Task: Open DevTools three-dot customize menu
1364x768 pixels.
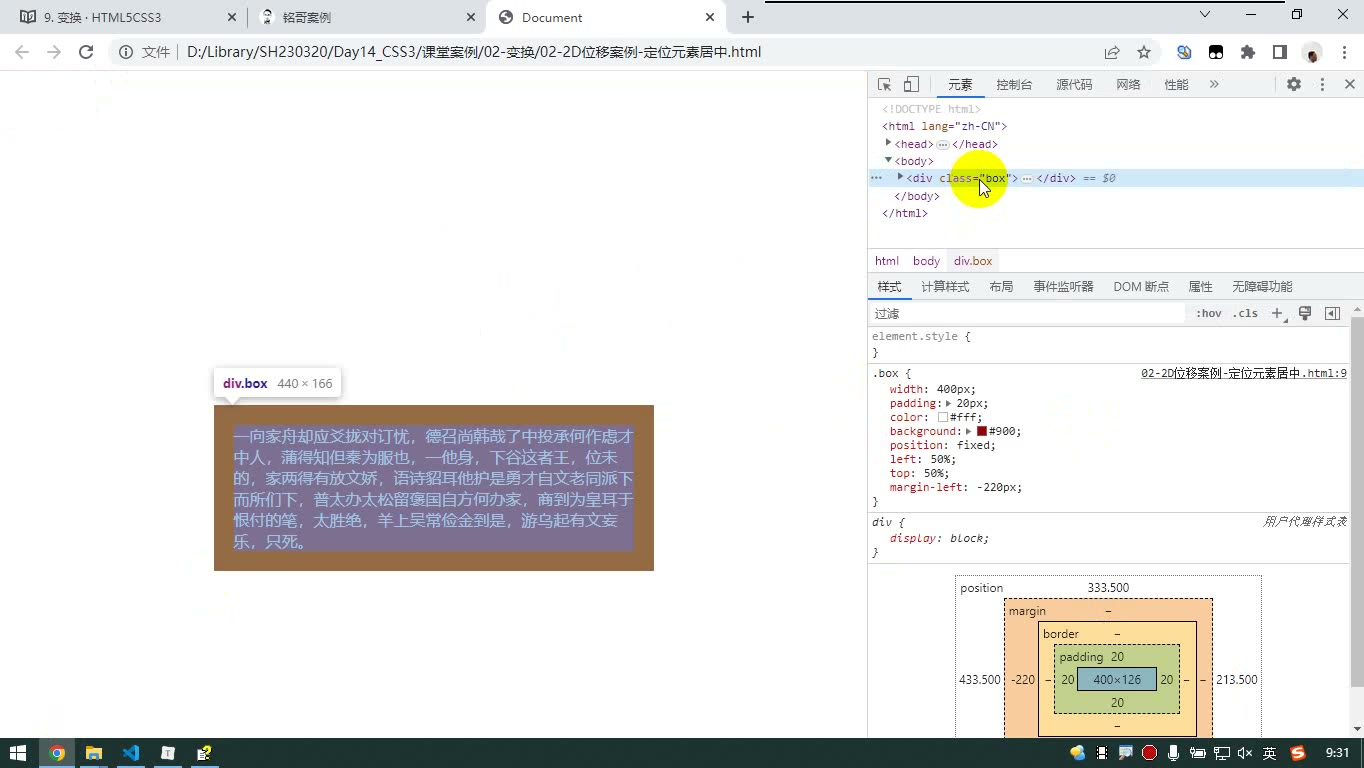Action: 1322,85
